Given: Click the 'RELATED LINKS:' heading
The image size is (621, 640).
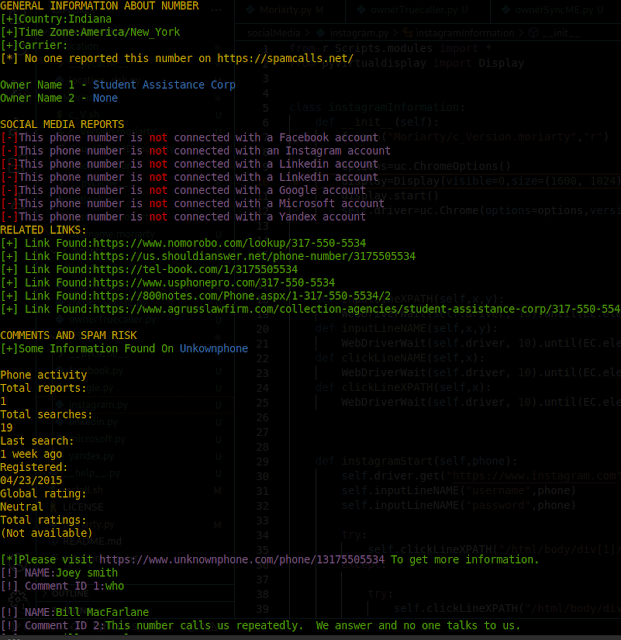Looking at the screenshot, I should (x=43, y=230).
